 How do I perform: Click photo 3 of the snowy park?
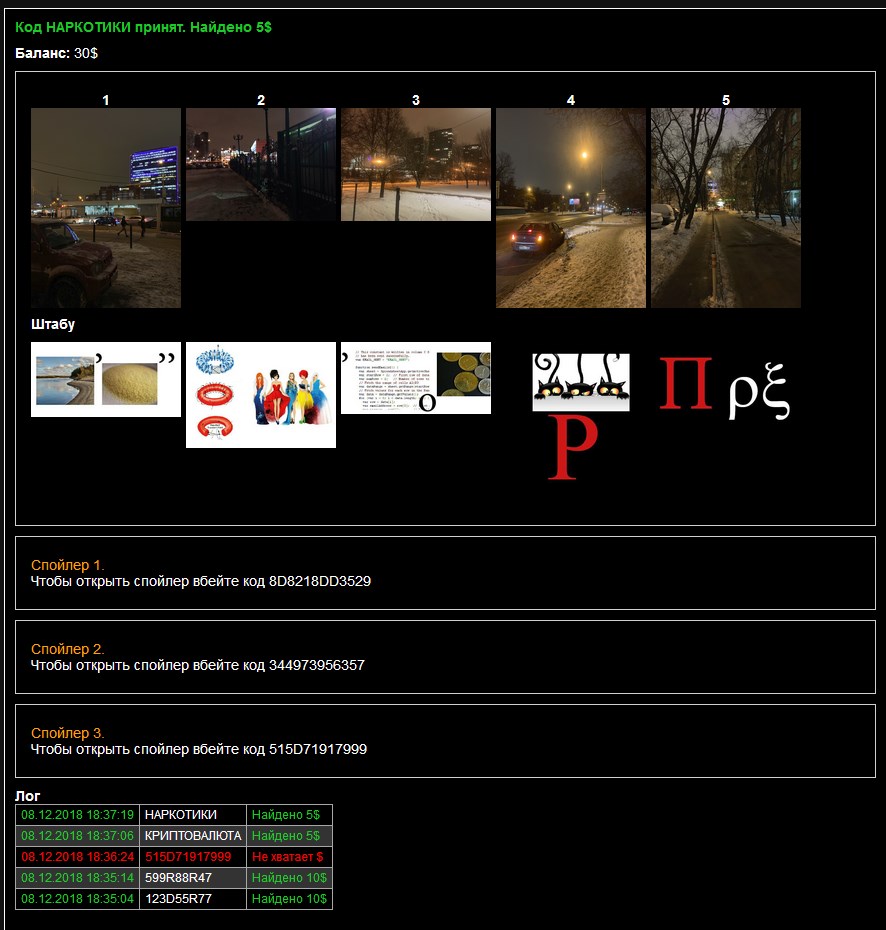[x=416, y=164]
